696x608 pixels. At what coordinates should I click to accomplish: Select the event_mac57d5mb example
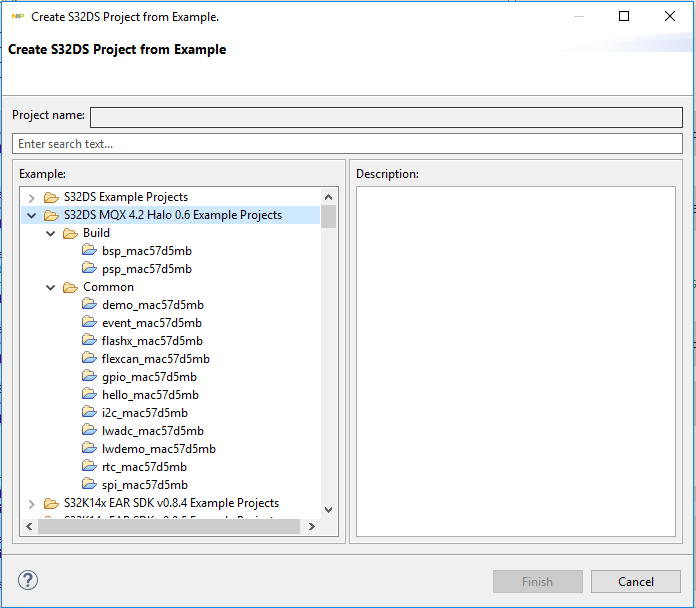pos(152,323)
